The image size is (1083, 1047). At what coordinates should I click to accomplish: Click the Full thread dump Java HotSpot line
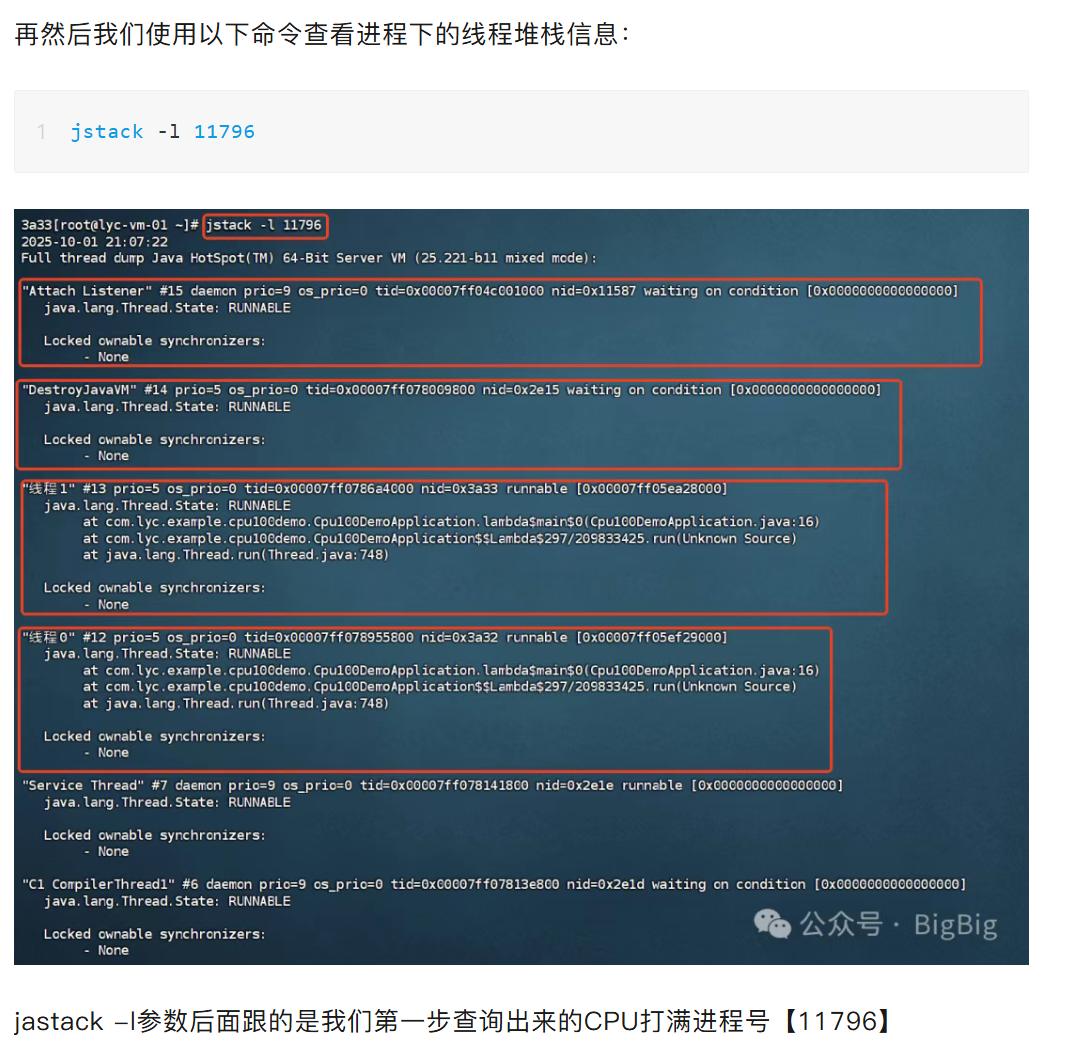pyautogui.click(x=309, y=258)
